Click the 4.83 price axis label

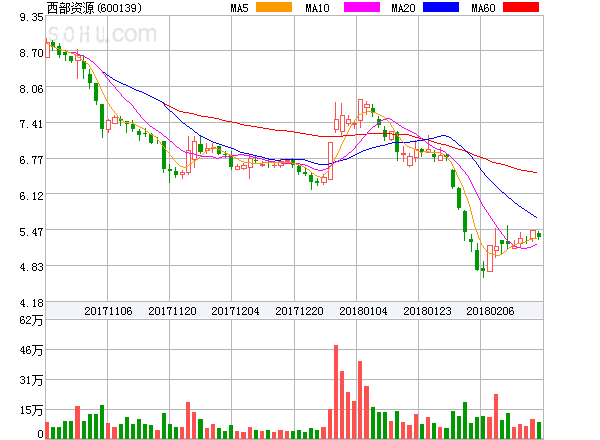click(x=31, y=267)
